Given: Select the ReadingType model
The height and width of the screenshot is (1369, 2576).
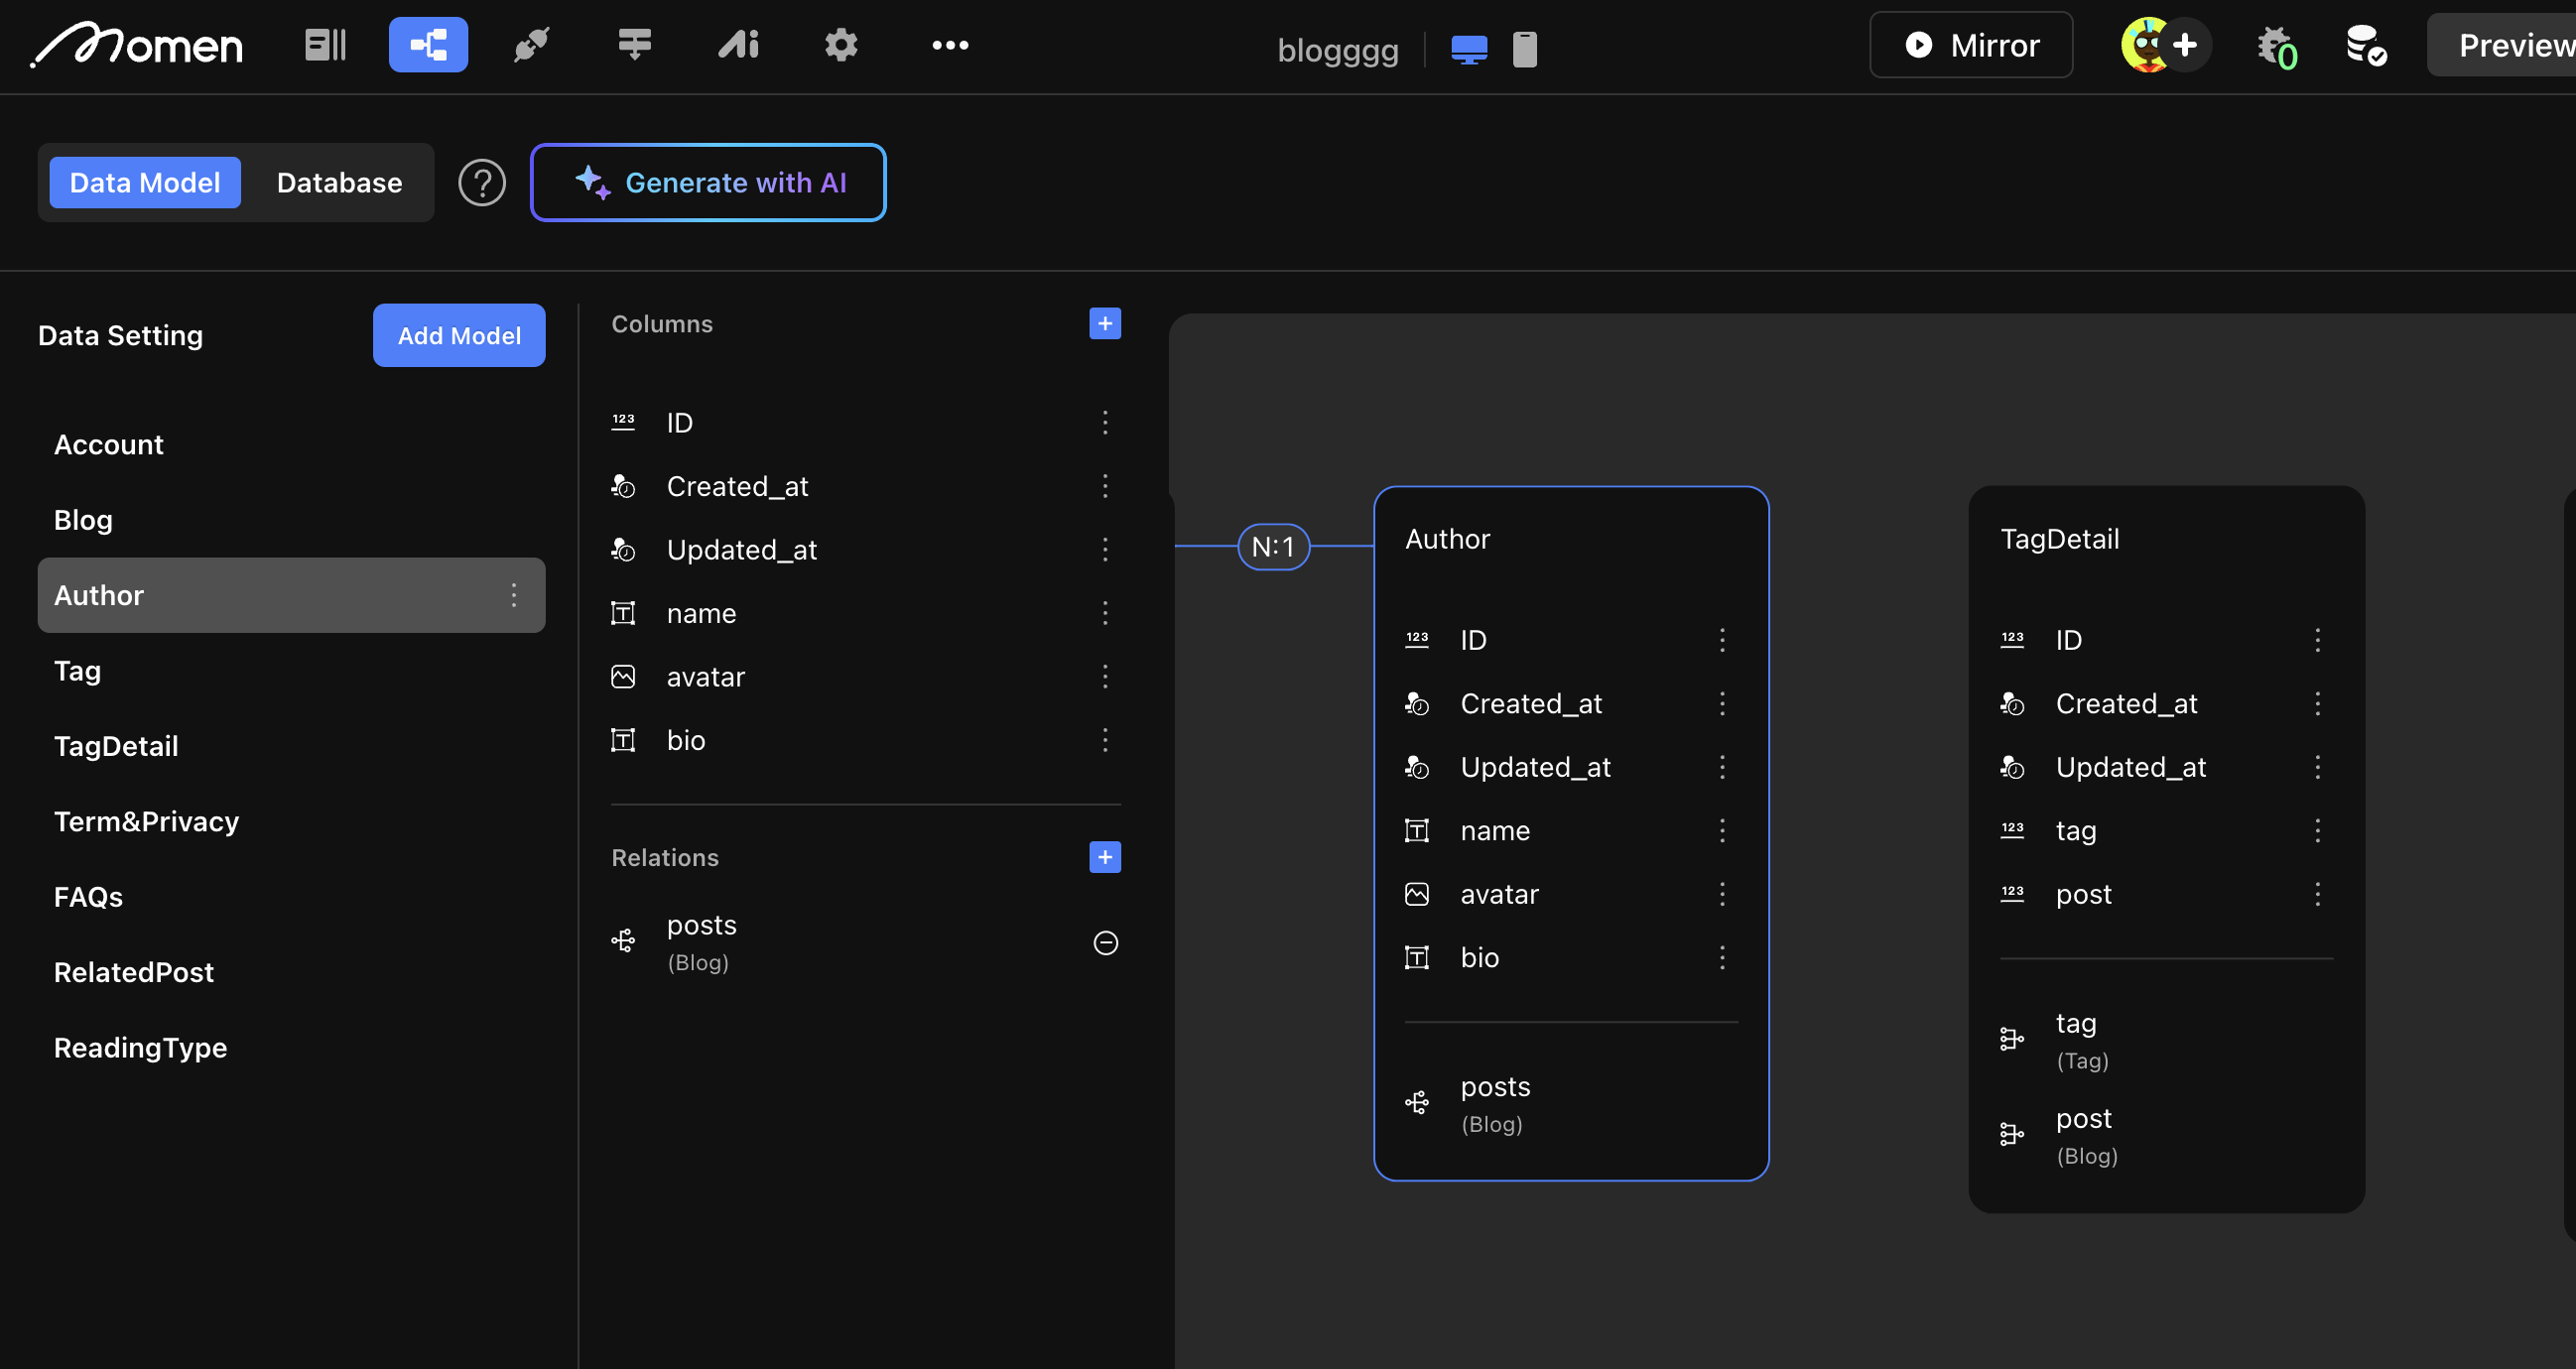Looking at the screenshot, I should coord(291,1048).
